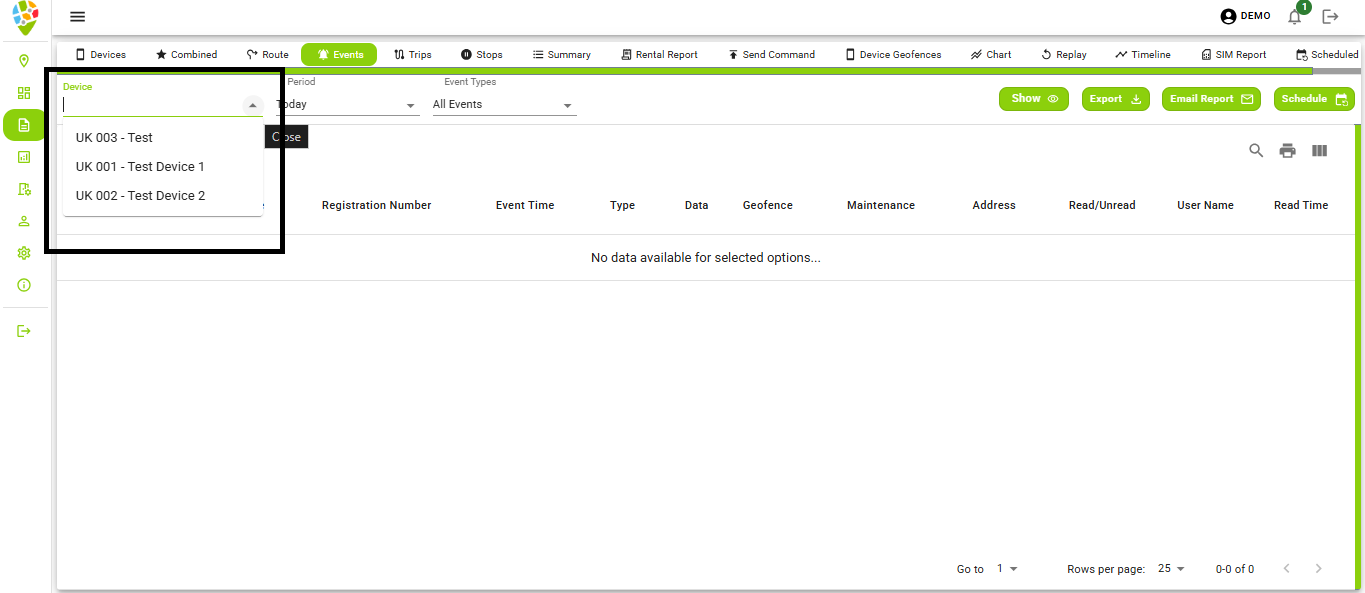Click the Export button
Viewport: 1365px width, 593px height.
[x=1115, y=99]
